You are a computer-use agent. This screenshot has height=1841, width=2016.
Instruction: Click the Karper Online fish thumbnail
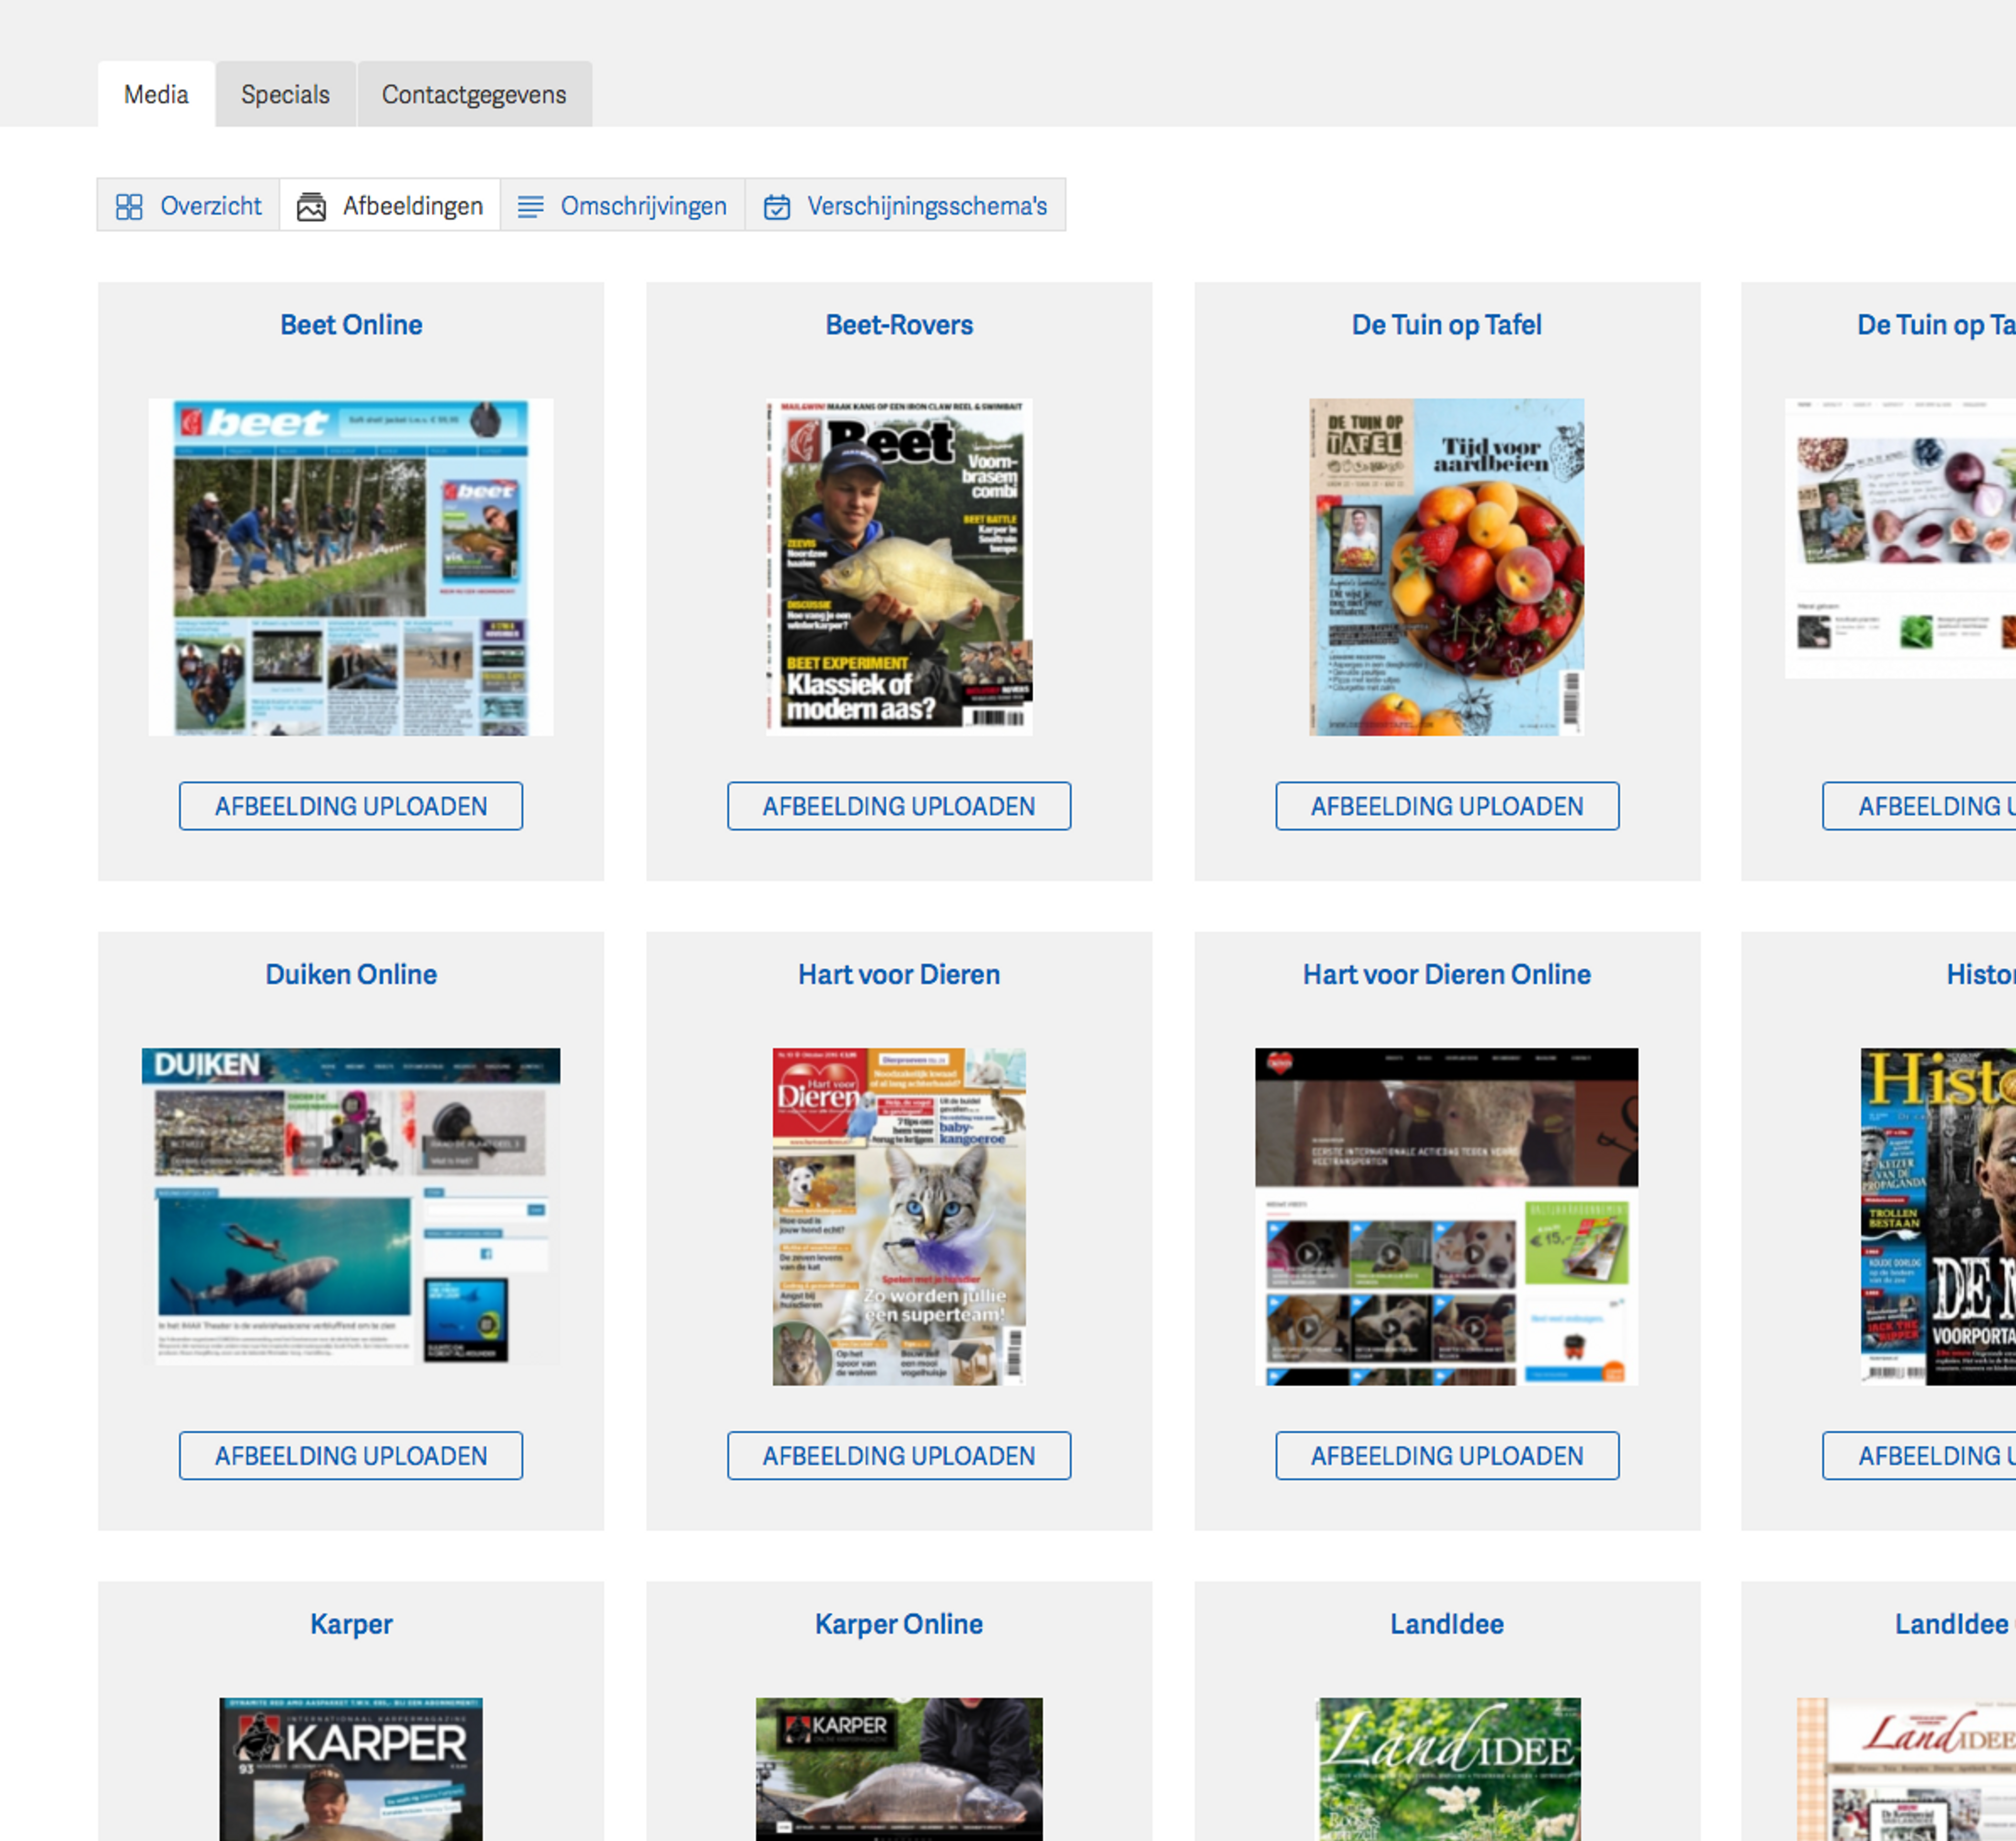(899, 1769)
